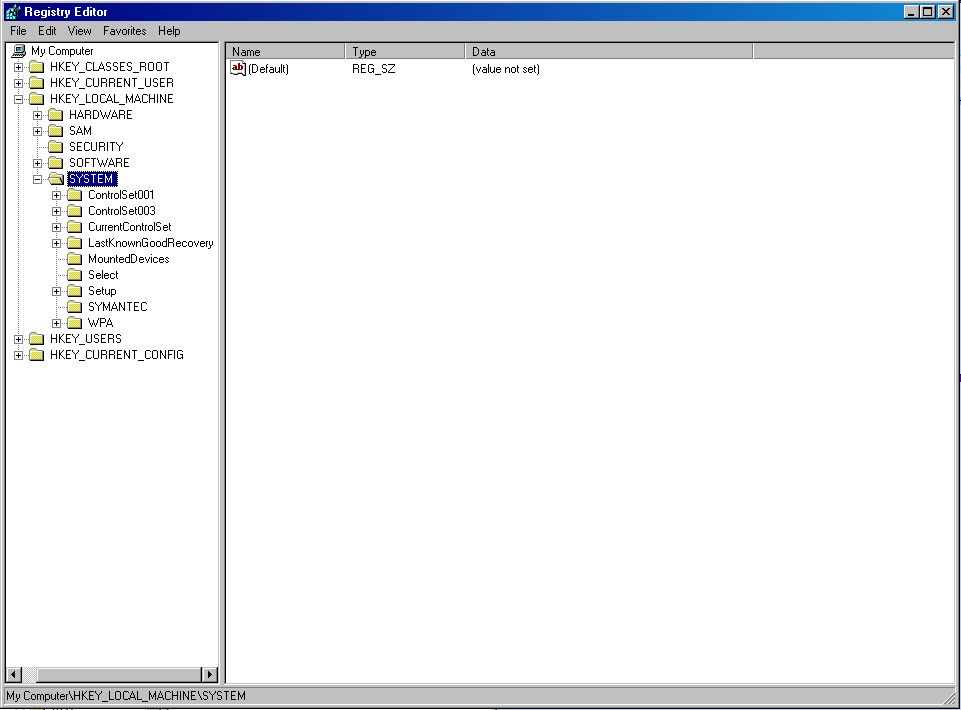Click the Select key folder icon
Viewport: 961px width, 710px height.
pyautogui.click(x=75, y=275)
